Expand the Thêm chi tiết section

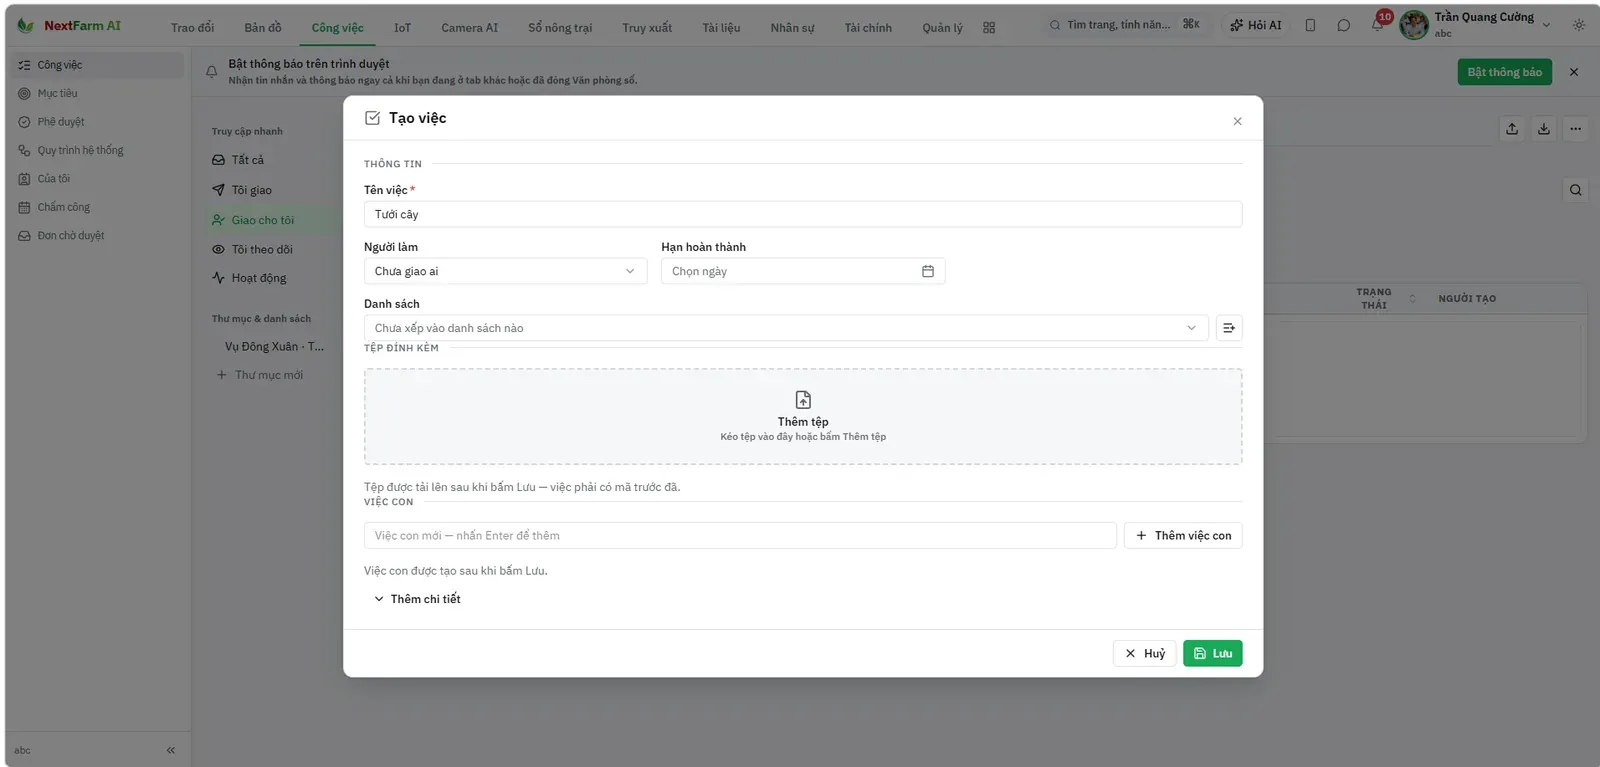(417, 599)
